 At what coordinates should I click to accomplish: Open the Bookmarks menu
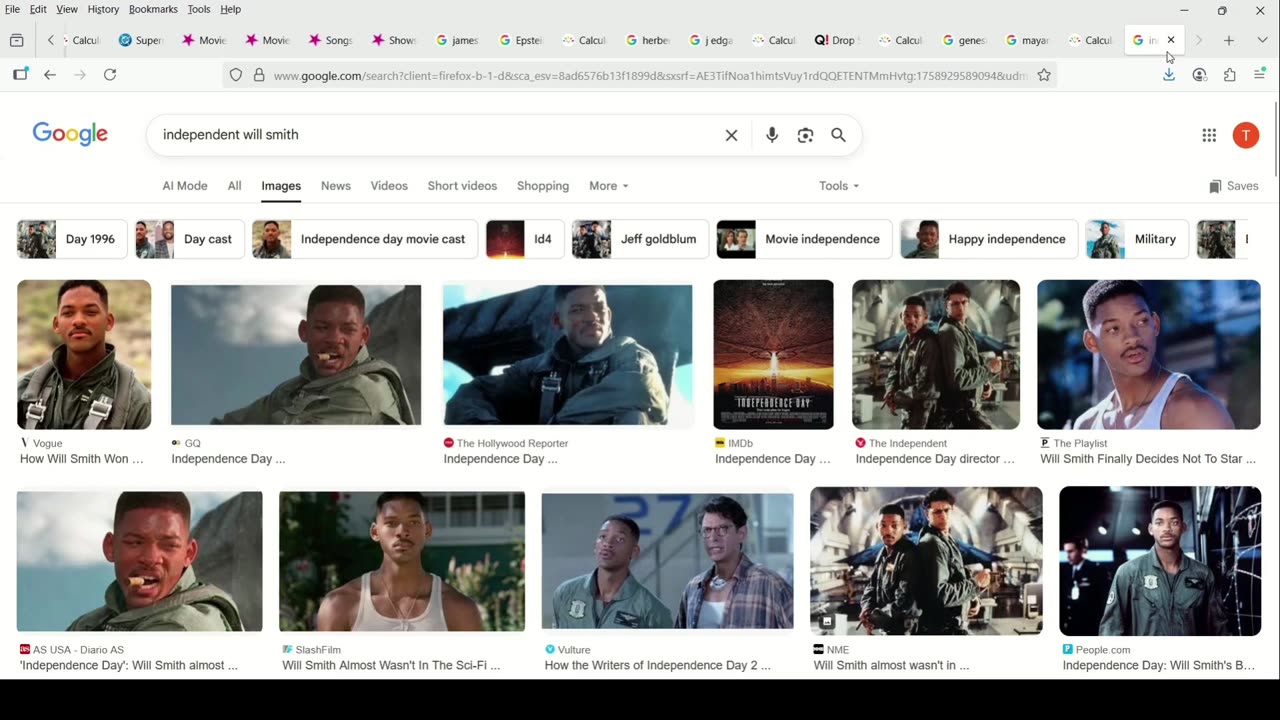click(153, 9)
